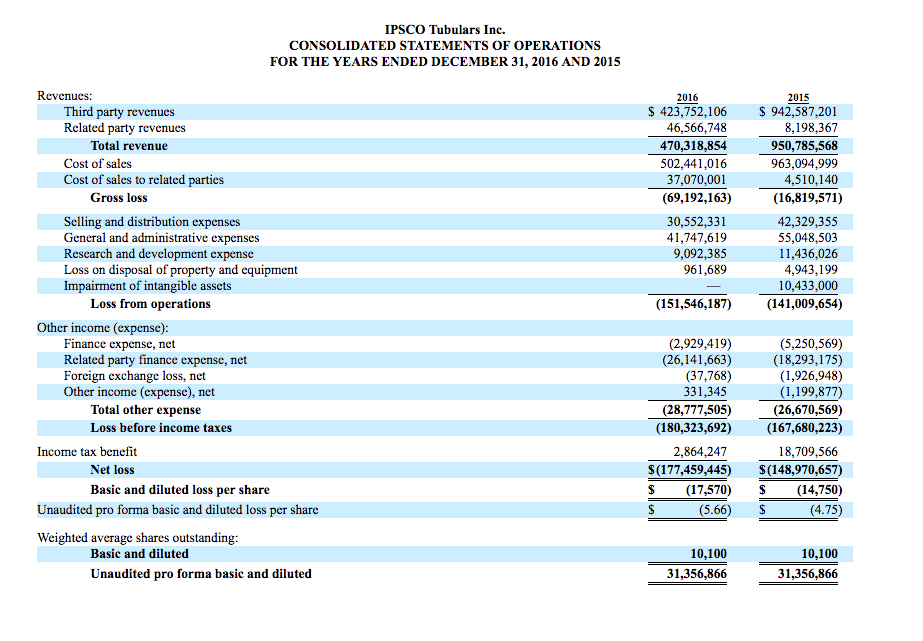Viewport: 923px width, 641px height.
Task: Select the value 9,092,385
Action: (700, 254)
